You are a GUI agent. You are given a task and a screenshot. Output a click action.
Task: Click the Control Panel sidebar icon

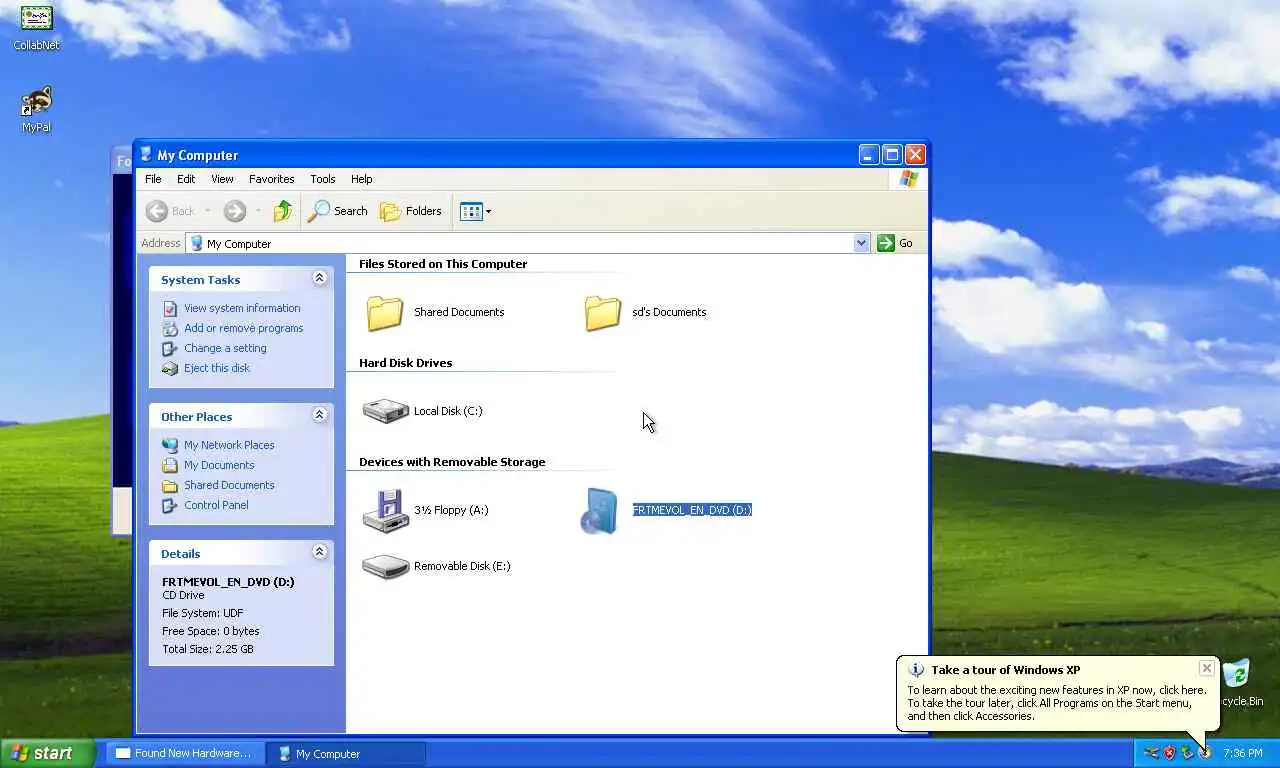pos(170,505)
